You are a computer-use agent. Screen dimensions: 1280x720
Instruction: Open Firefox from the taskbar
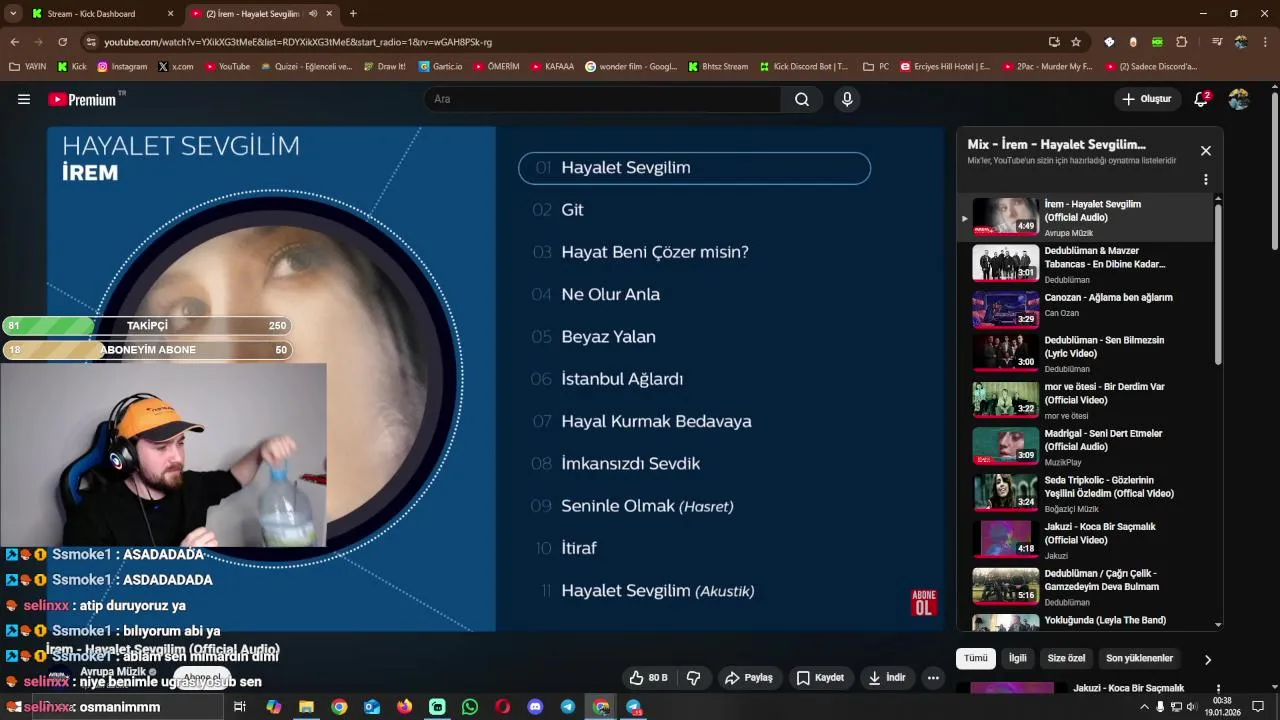click(x=404, y=707)
